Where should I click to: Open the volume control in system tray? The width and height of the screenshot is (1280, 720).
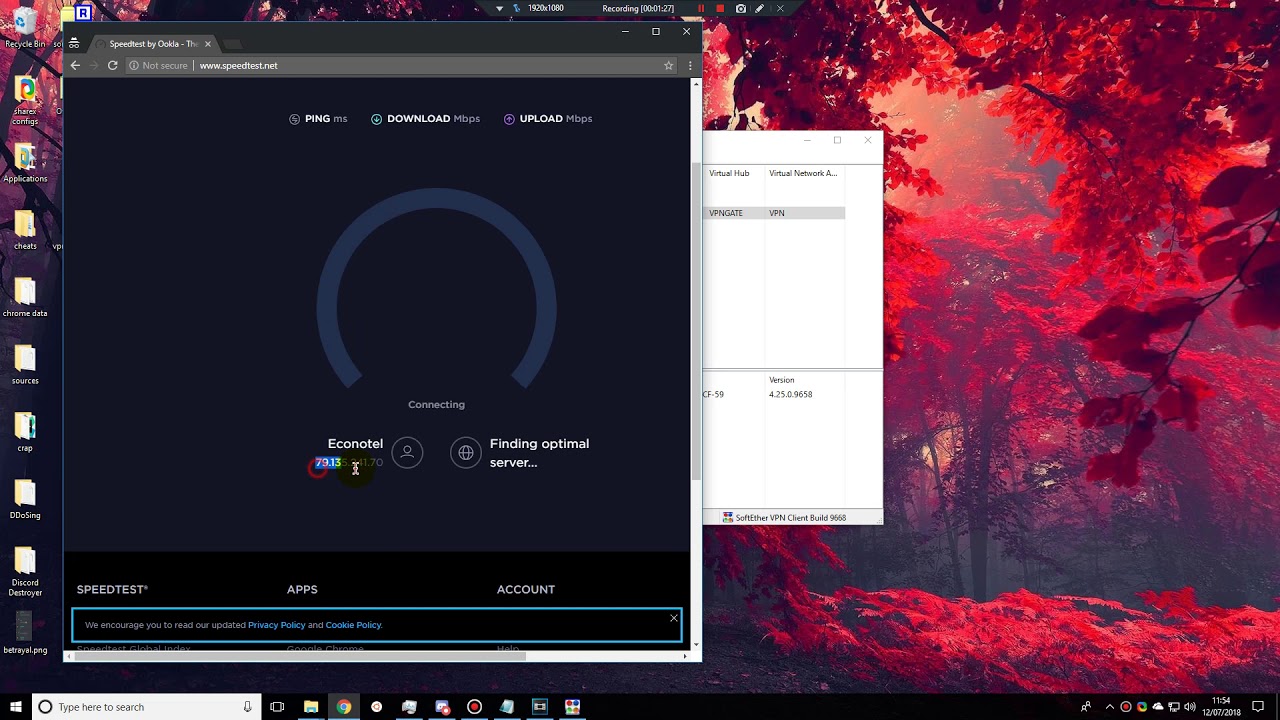1190,707
